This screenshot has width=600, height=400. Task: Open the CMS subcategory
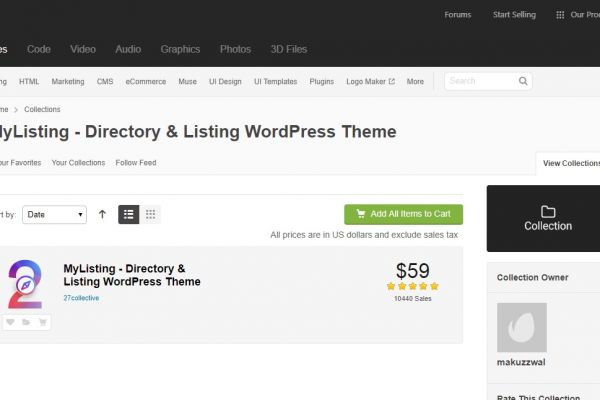pyautogui.click(x=105, y=82)
